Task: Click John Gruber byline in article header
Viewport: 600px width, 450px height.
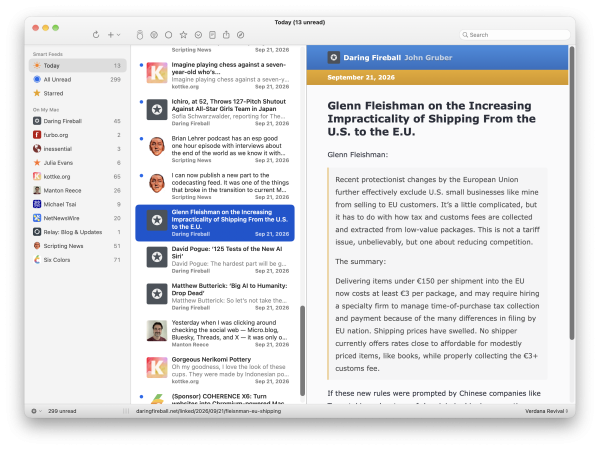Action: [x=428, y=58]
